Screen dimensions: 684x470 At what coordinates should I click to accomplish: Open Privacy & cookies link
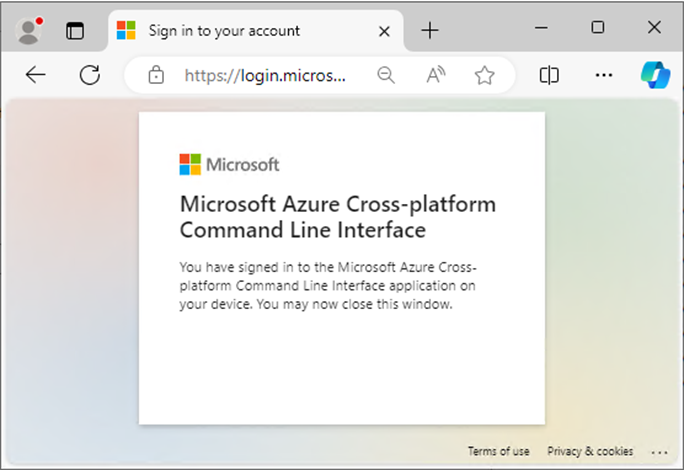pos(590,451)
